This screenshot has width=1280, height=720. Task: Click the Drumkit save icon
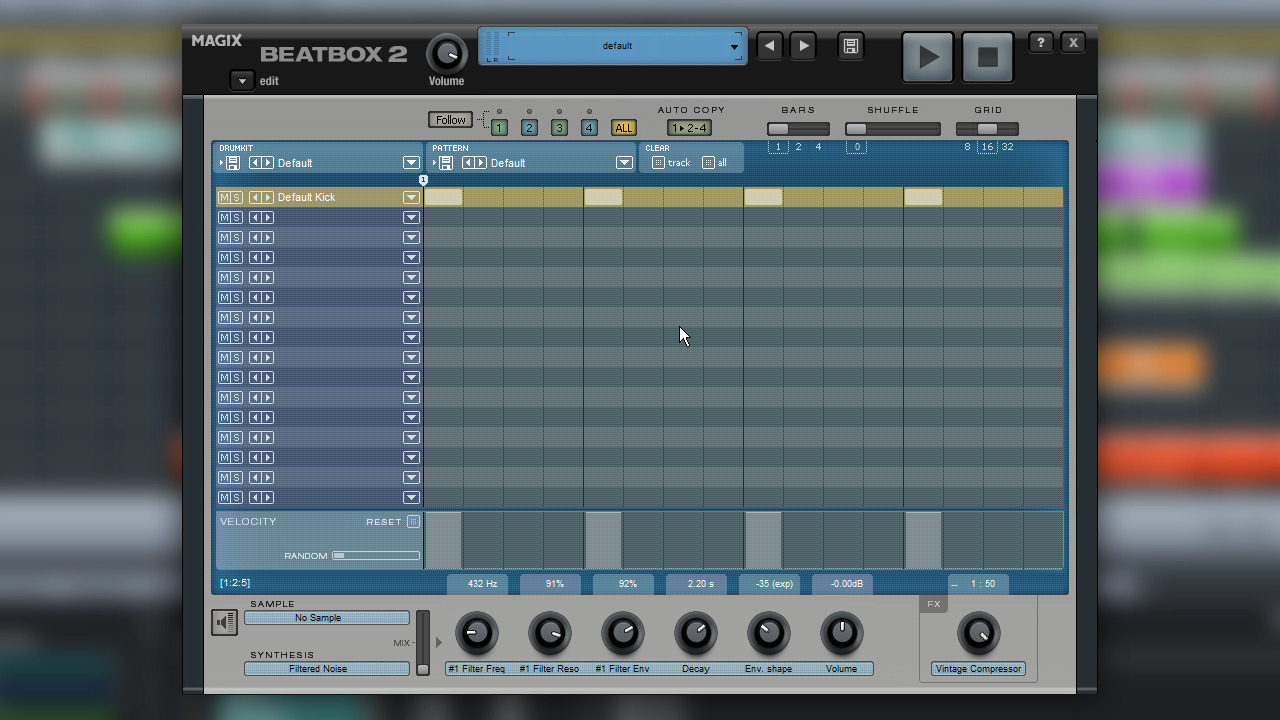coord(230,163)
